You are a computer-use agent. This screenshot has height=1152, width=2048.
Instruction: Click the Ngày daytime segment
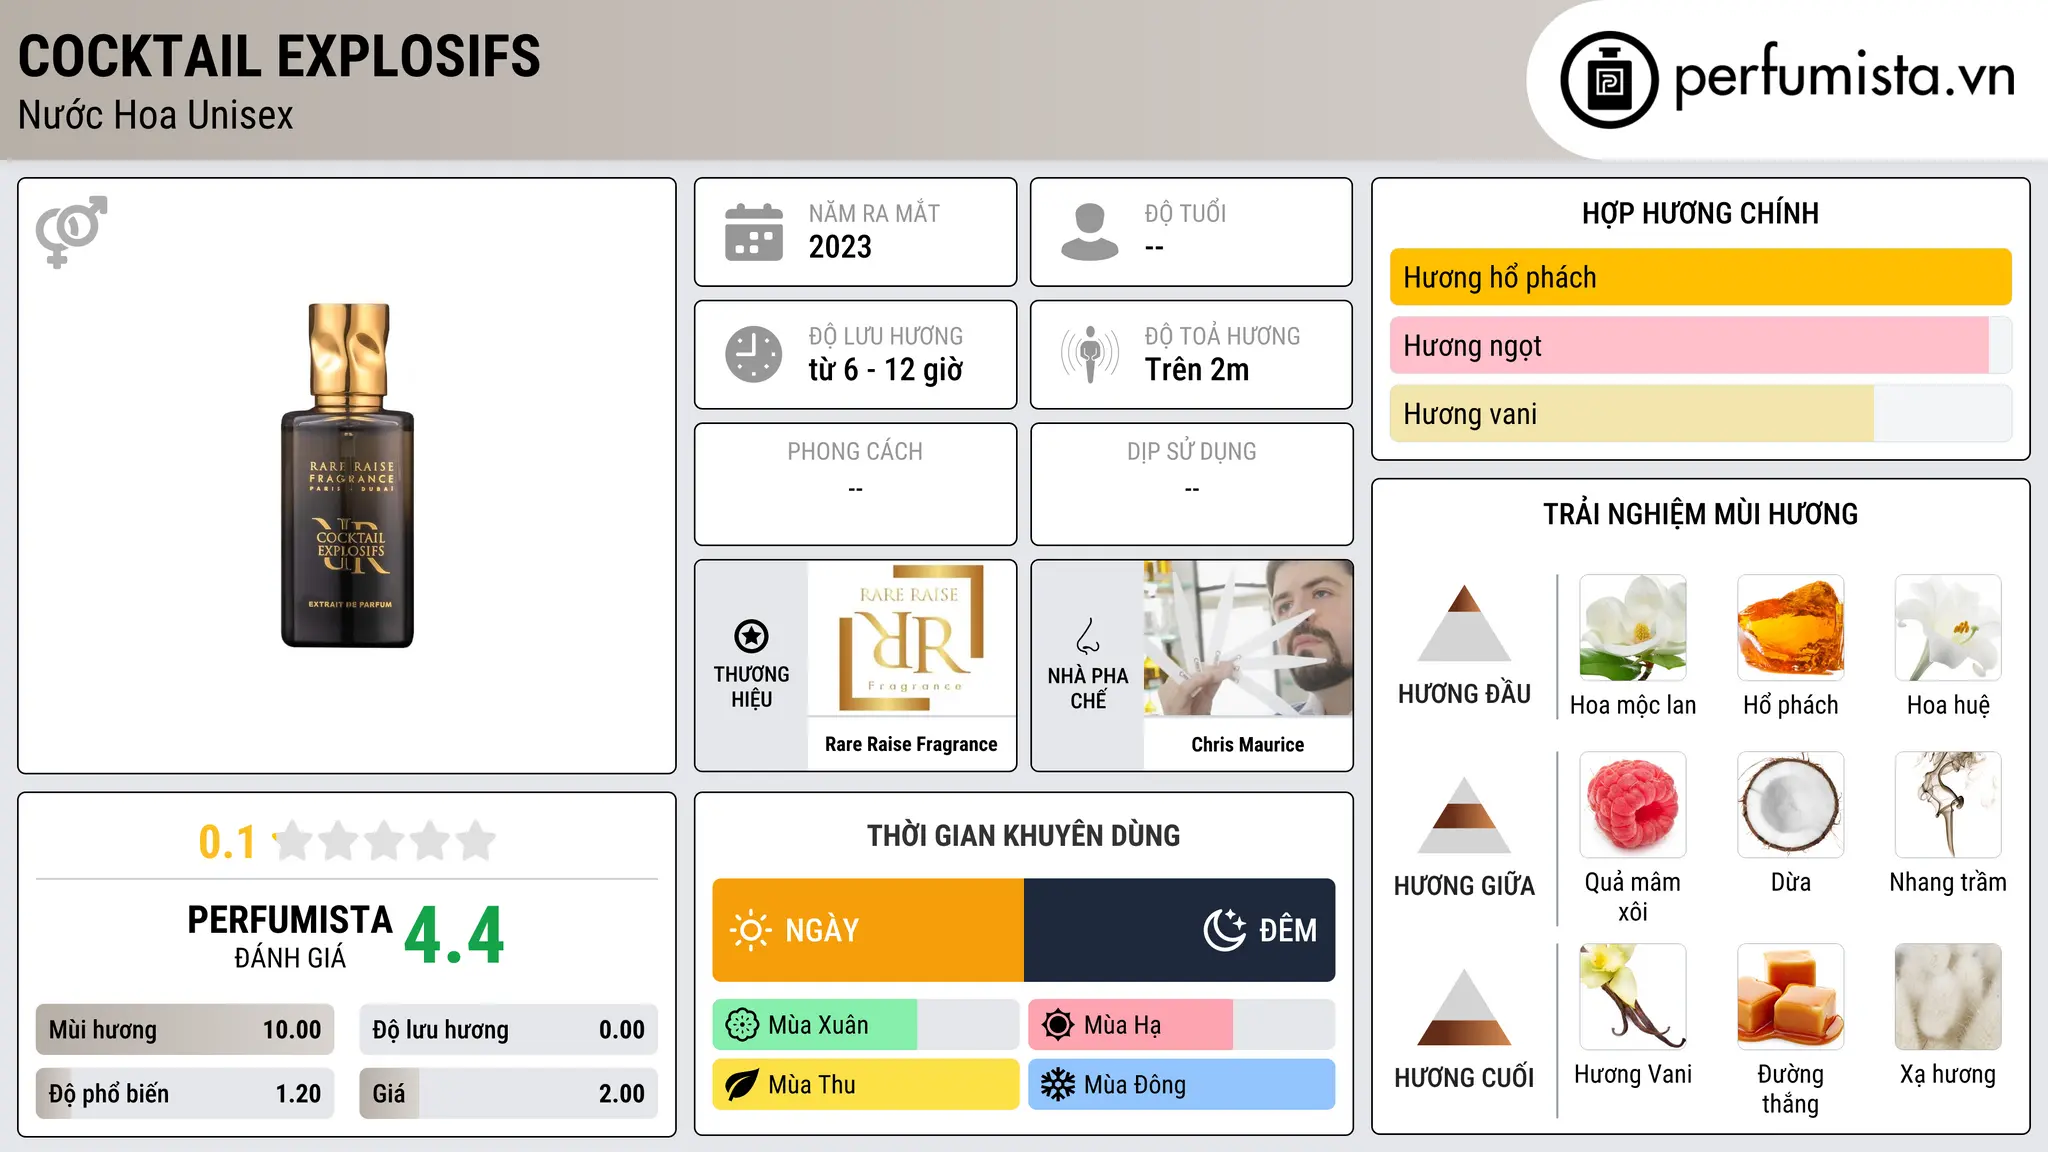[868, 930]
